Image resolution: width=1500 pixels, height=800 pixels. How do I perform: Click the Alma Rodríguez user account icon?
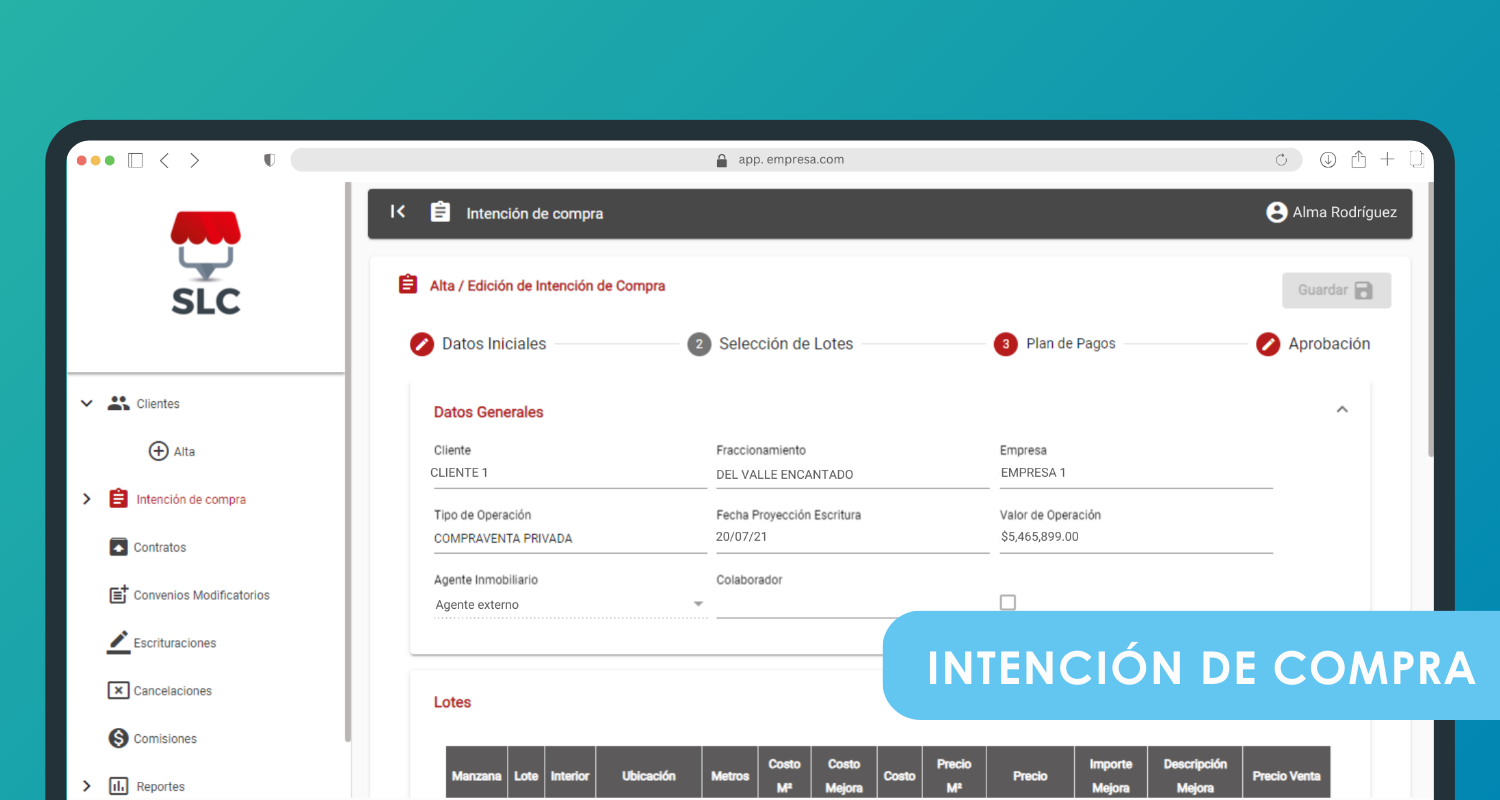click(1276, 212)
